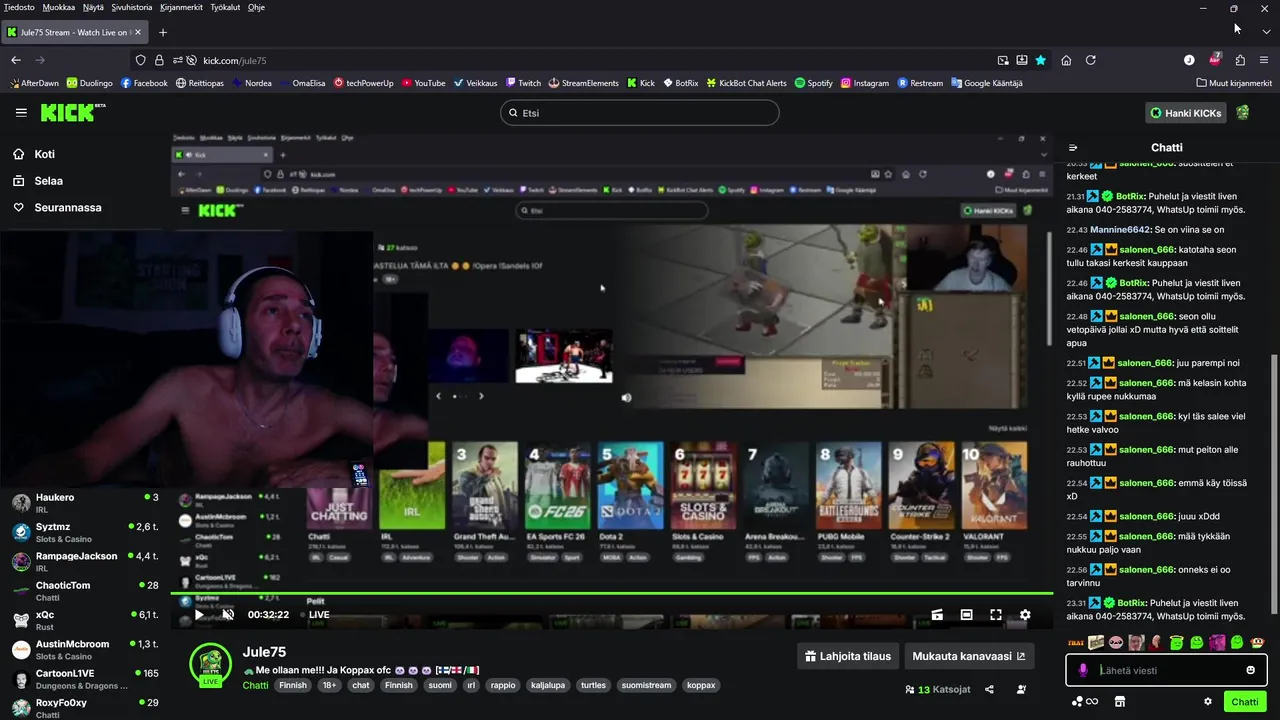Open player settings gear
1280x720 pixels.
pos(1025,615)
